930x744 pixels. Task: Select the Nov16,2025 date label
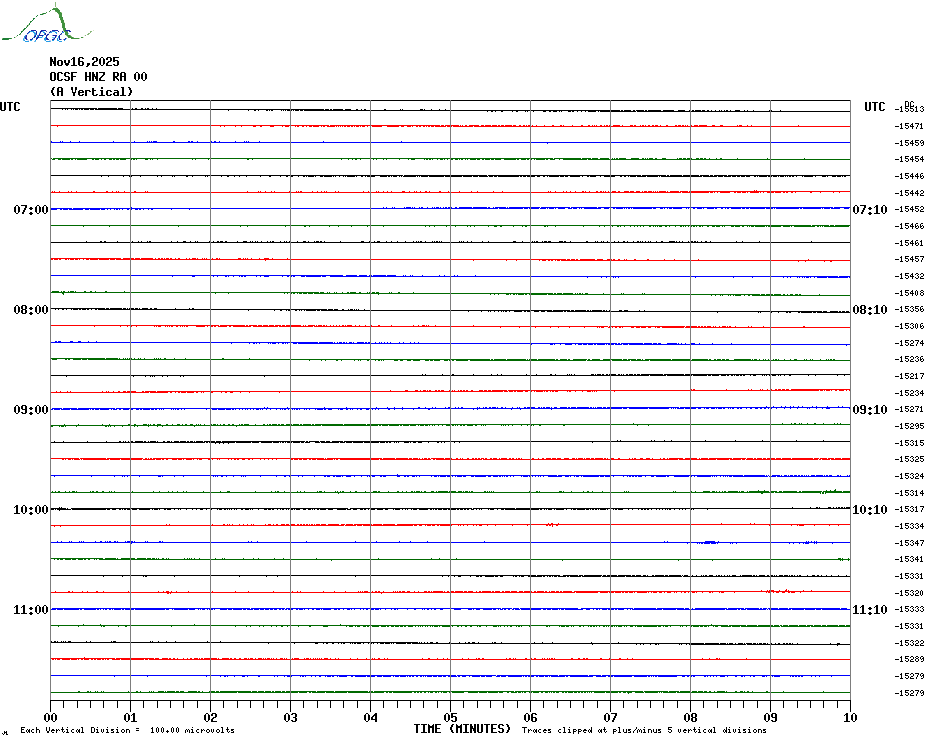point(84,62)
